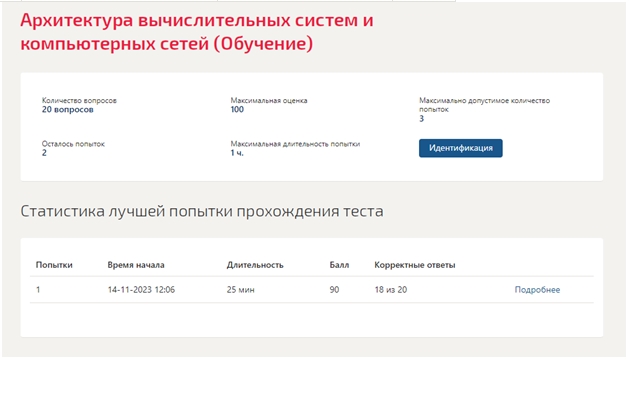Click the Длительность column header
Viewport: 640px width, 397px height.
click(x=255, y=265)
